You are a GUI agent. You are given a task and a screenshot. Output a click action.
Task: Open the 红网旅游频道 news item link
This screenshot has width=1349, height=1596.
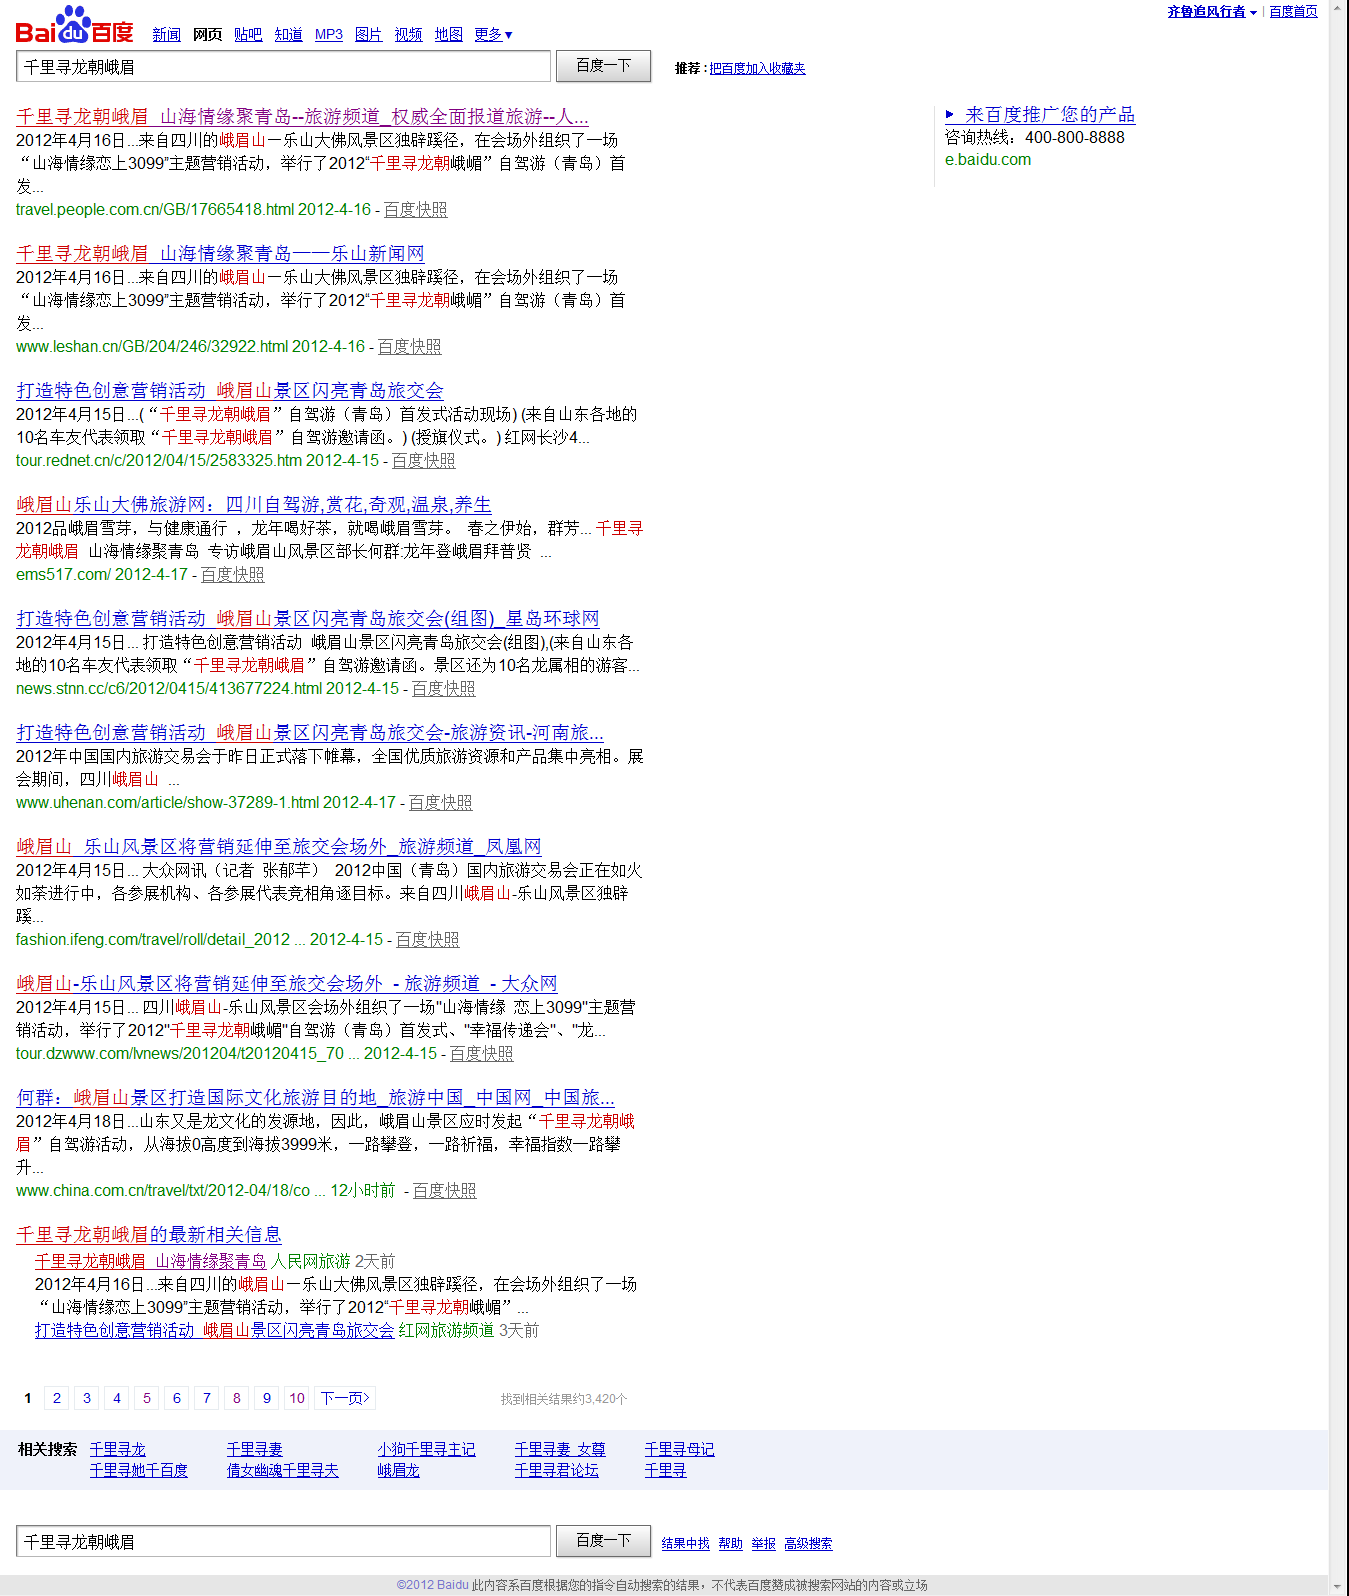pyautogui.click(x=215, y=1331)
